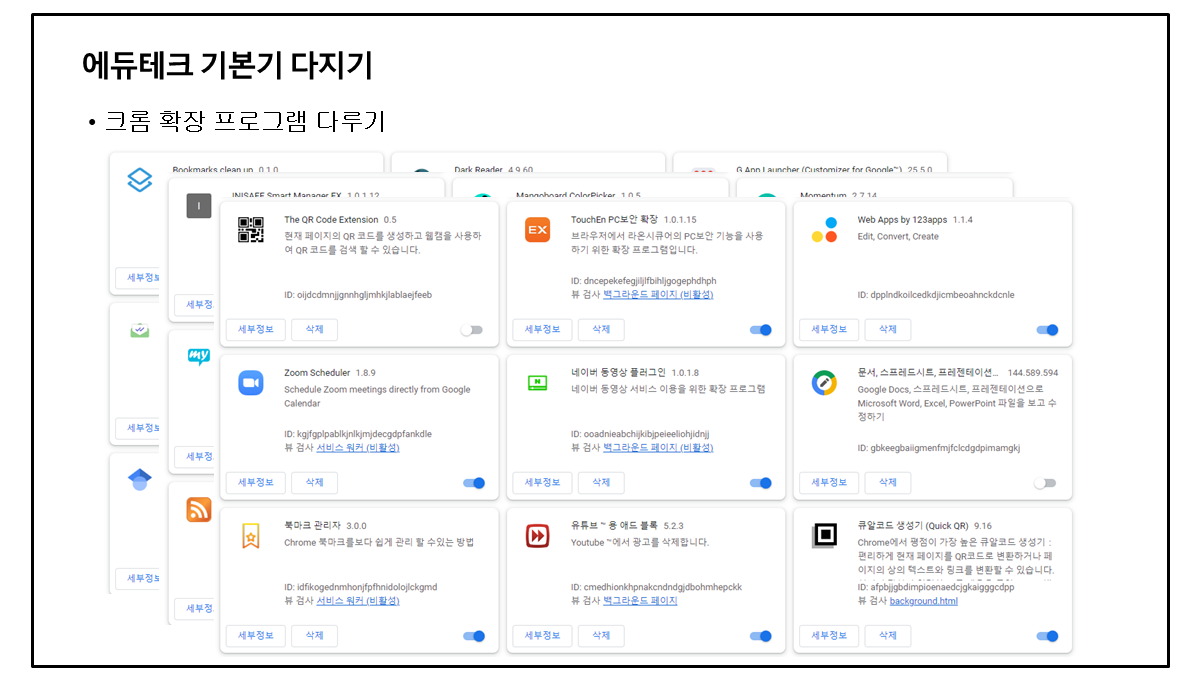Click 삭제 on 유튜브 애드 블록 card
The width and height of the screenshot is (1200, 675).
[601, 635]
